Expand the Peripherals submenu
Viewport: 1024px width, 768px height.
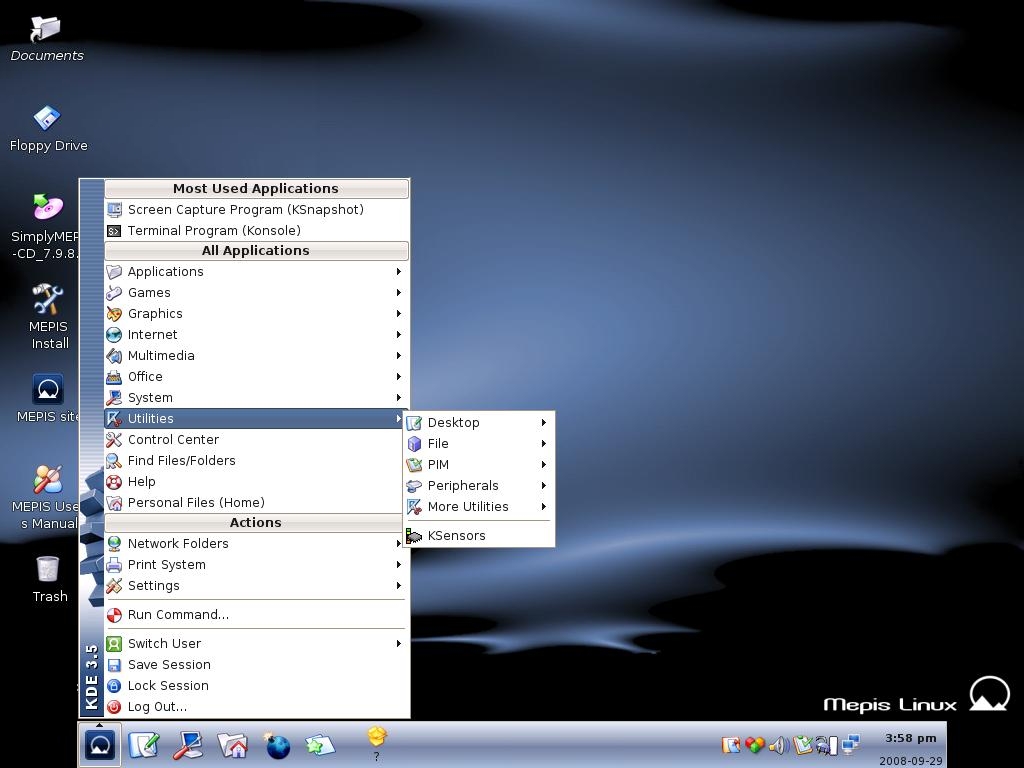click(x=463, y=486)
